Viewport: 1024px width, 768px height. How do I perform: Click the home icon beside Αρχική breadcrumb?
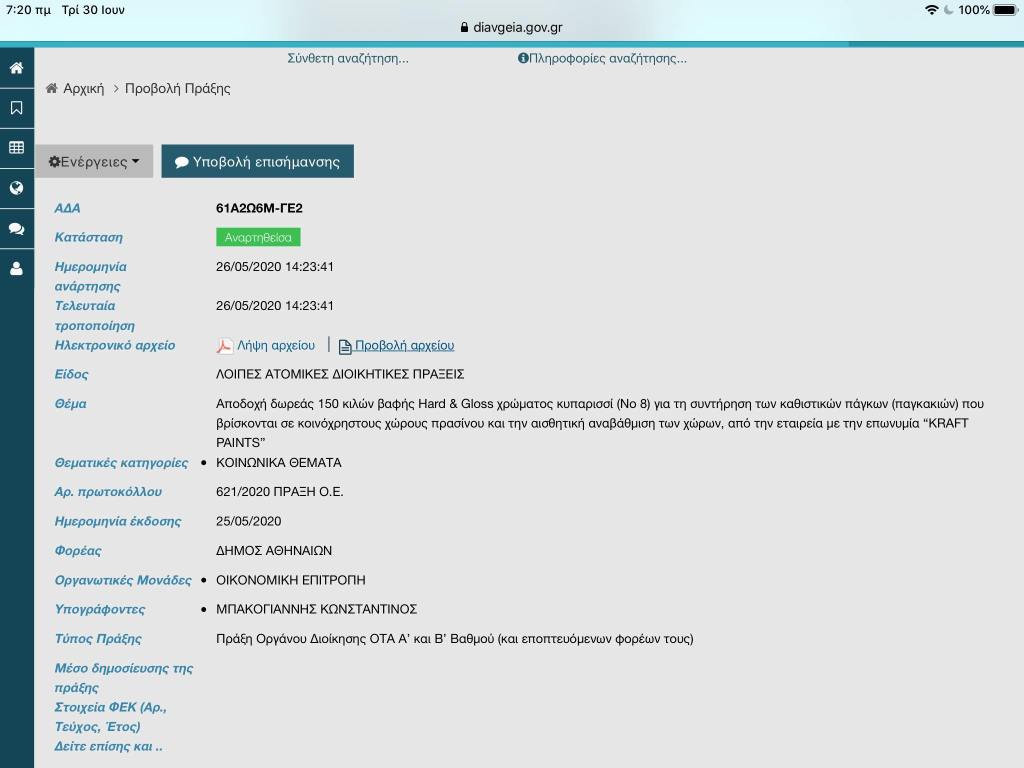(52, 88)
